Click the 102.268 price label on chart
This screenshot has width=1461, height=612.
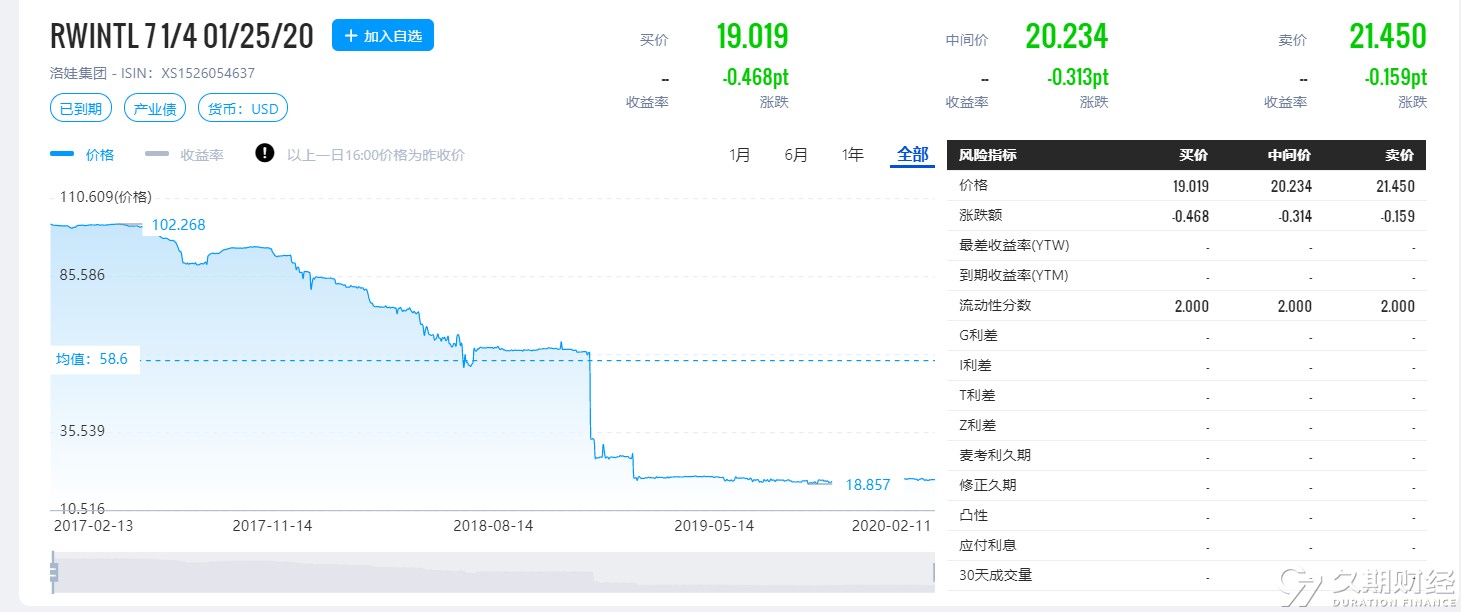coord(178,224)
